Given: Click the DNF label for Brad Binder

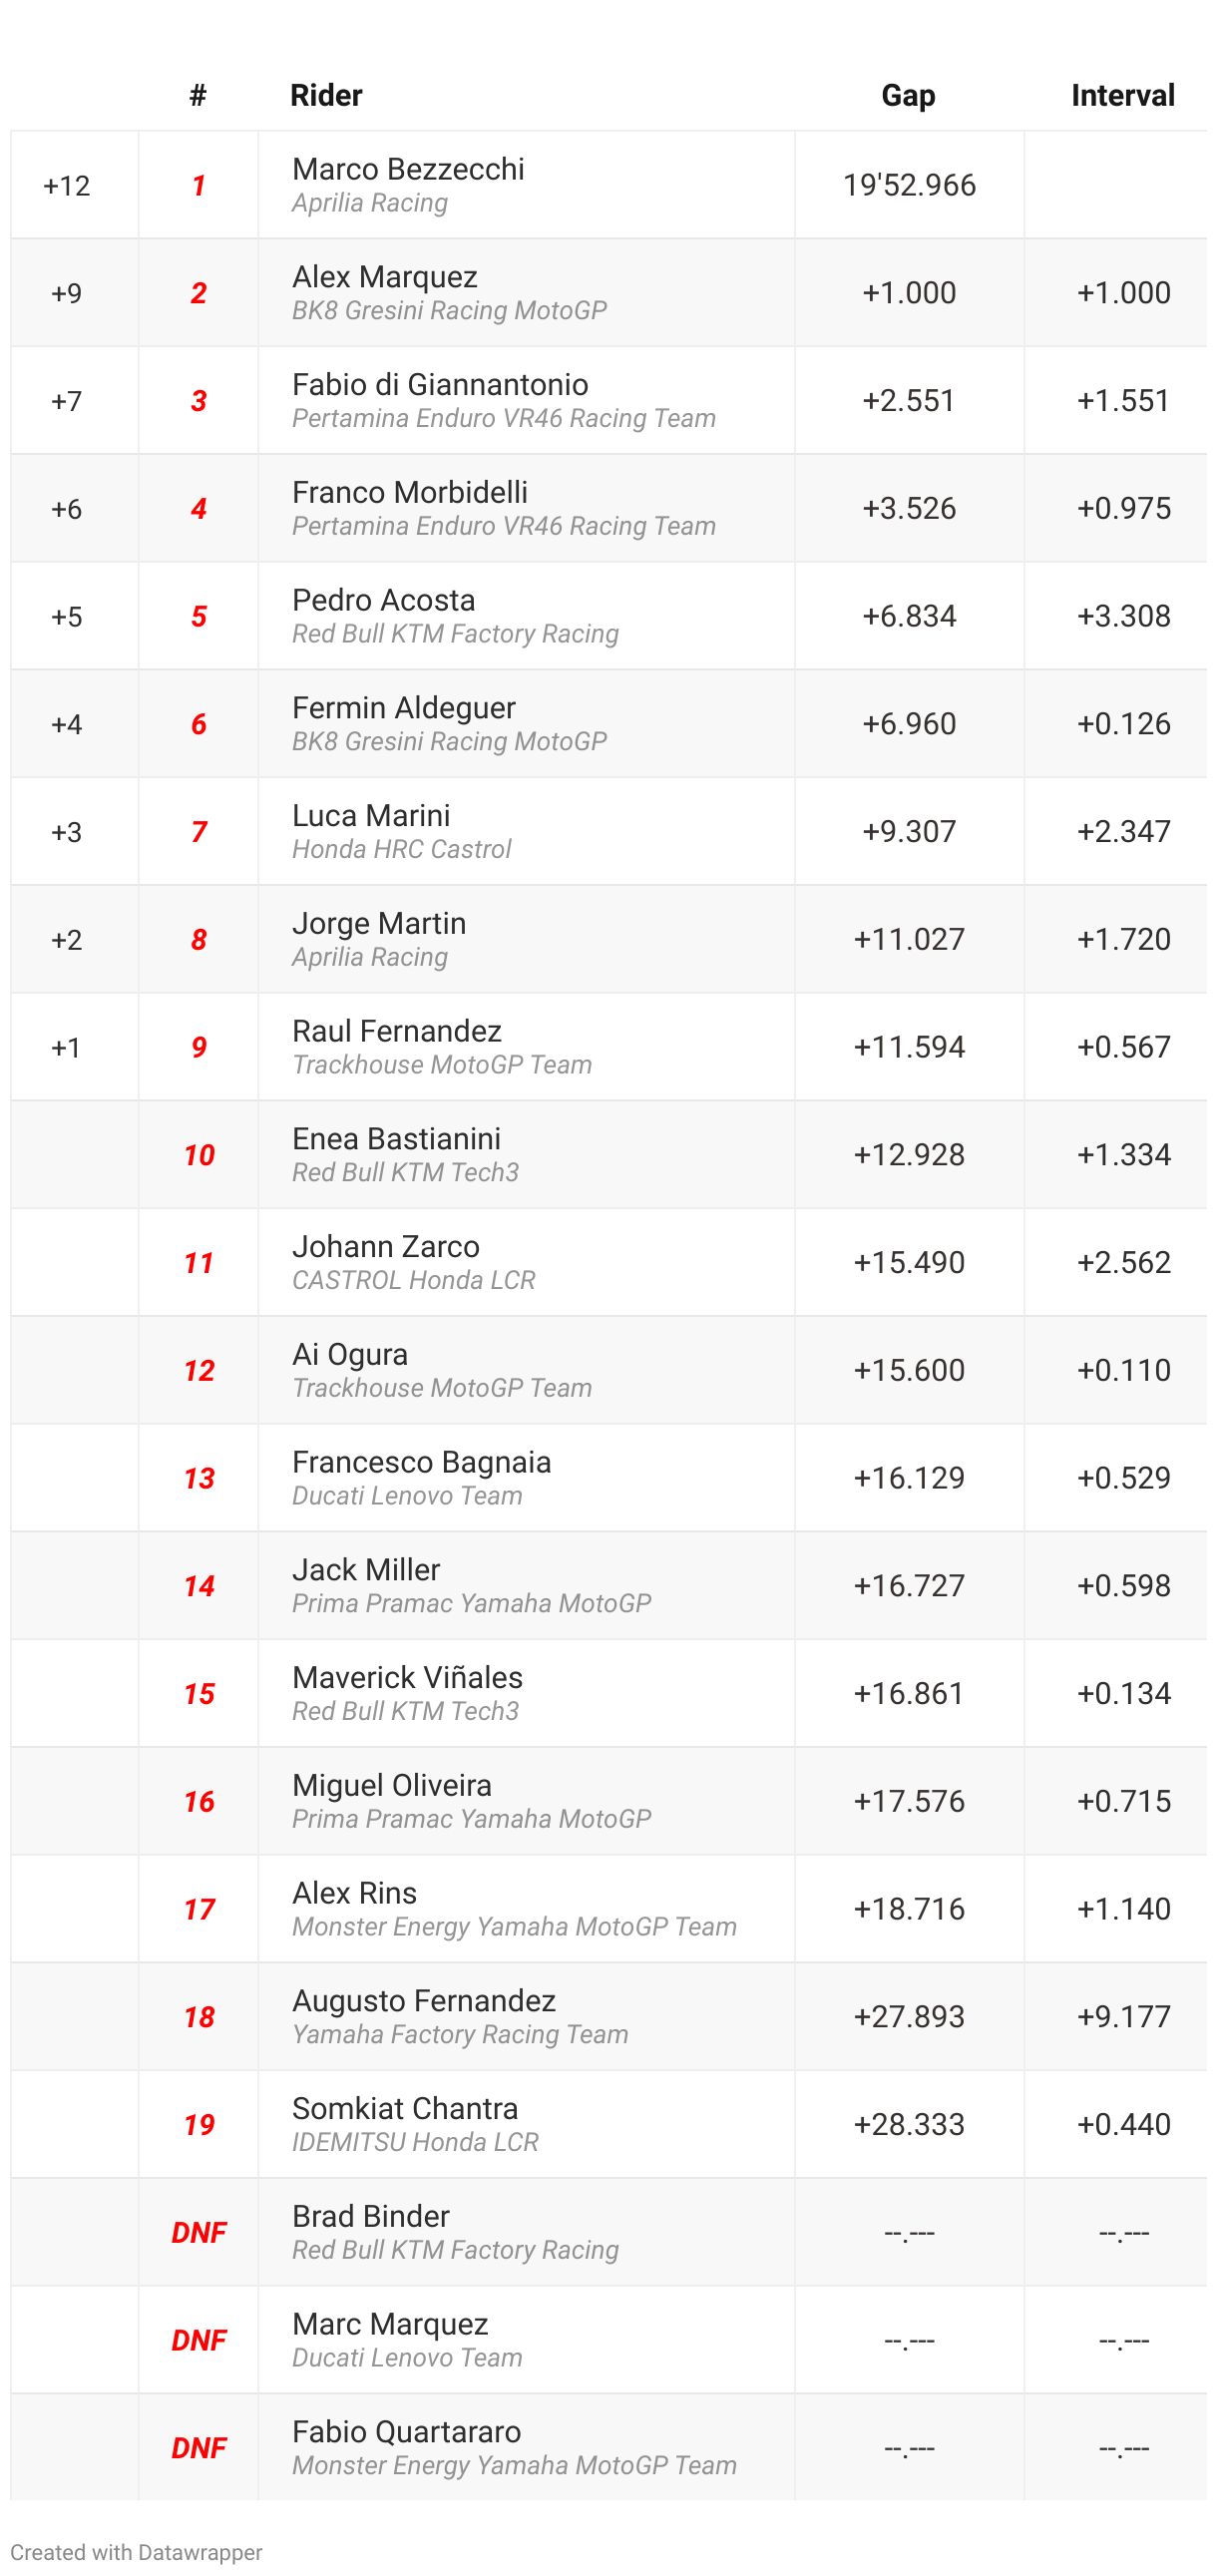Looking at the screenshot, I should [x=198, y=2231].
